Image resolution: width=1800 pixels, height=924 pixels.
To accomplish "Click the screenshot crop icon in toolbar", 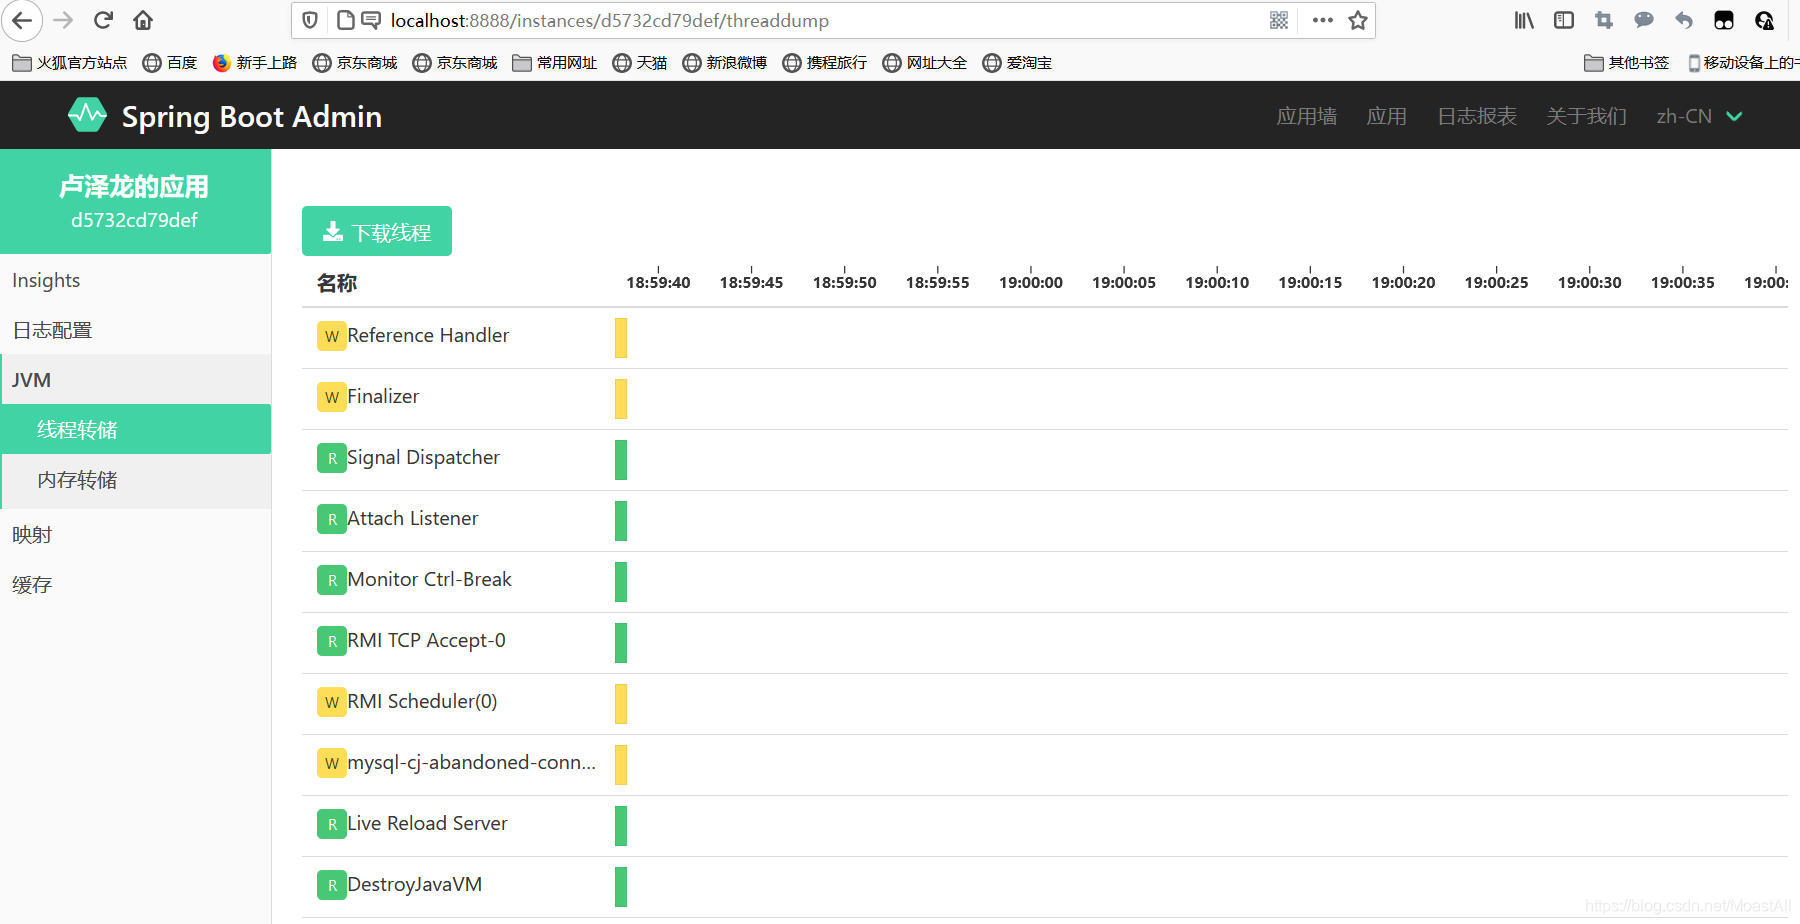I will [x=1604, y=20].
